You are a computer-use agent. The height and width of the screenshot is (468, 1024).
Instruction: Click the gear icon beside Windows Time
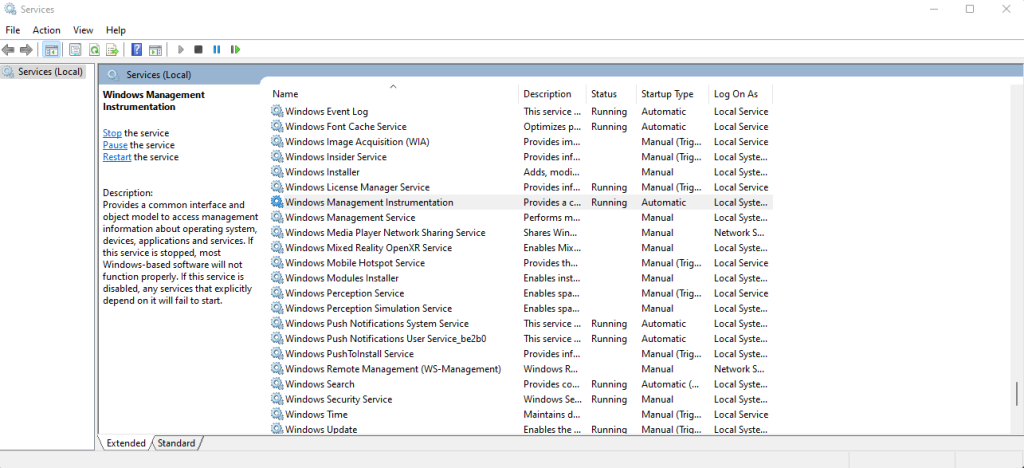(277, 414)
